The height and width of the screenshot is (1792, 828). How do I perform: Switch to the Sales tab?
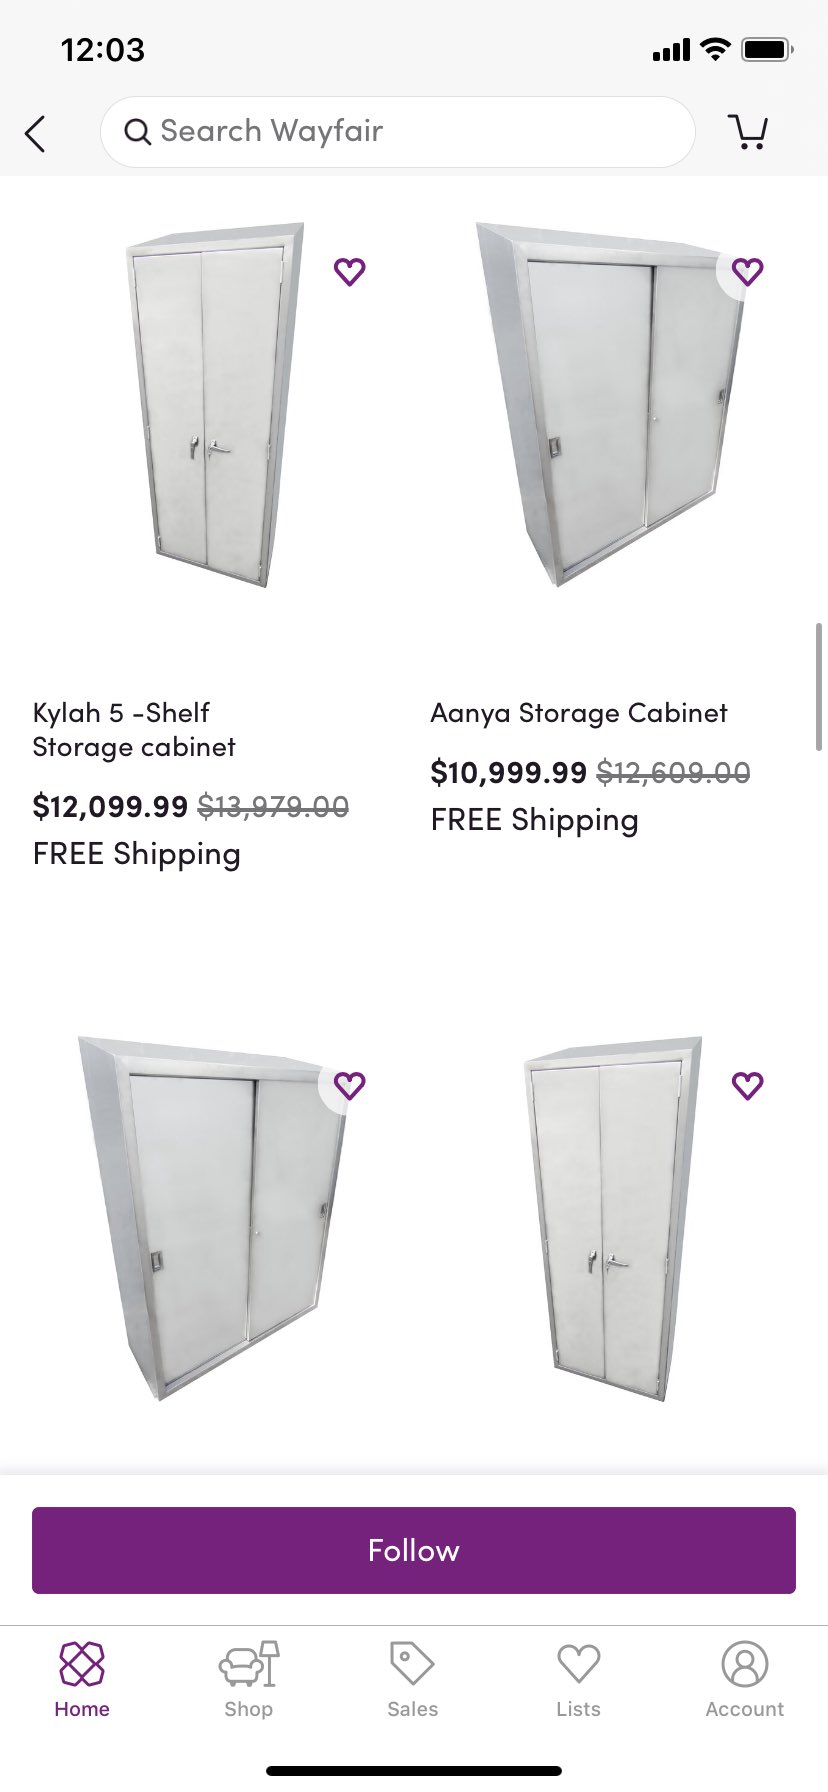[413, 1680]
